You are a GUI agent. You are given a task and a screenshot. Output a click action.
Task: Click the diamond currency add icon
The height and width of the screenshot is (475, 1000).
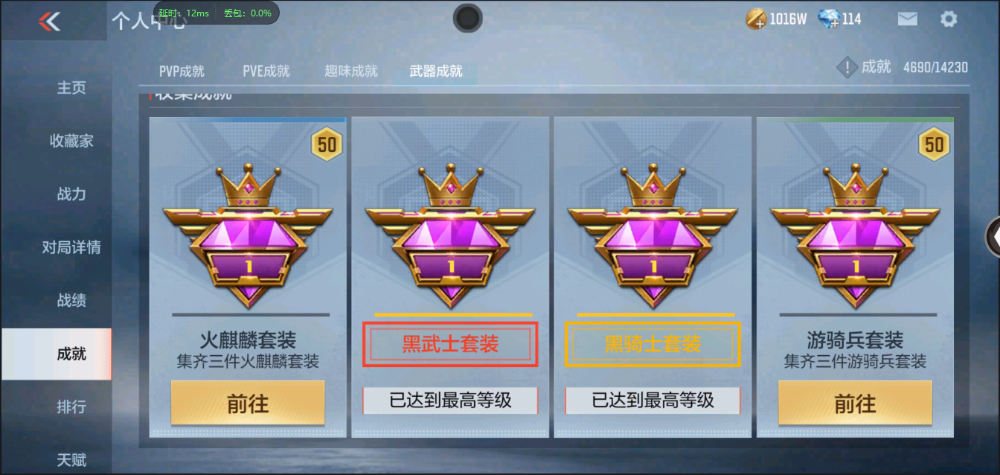point(827,19)
